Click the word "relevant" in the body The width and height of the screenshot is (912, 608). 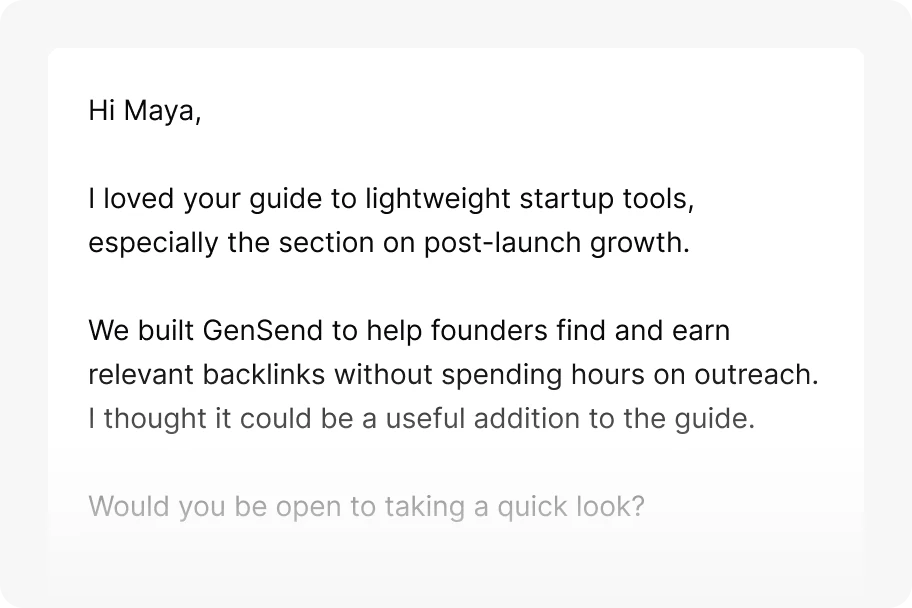tap(141, 374)
